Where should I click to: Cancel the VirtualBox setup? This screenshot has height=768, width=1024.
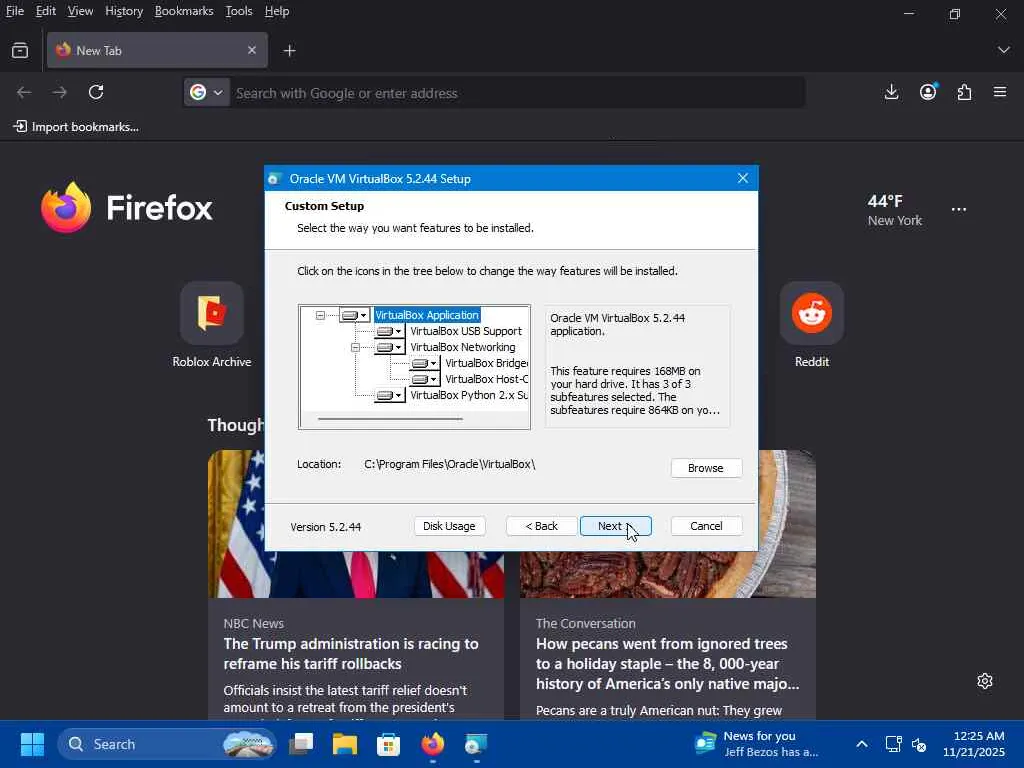[706, 526]
